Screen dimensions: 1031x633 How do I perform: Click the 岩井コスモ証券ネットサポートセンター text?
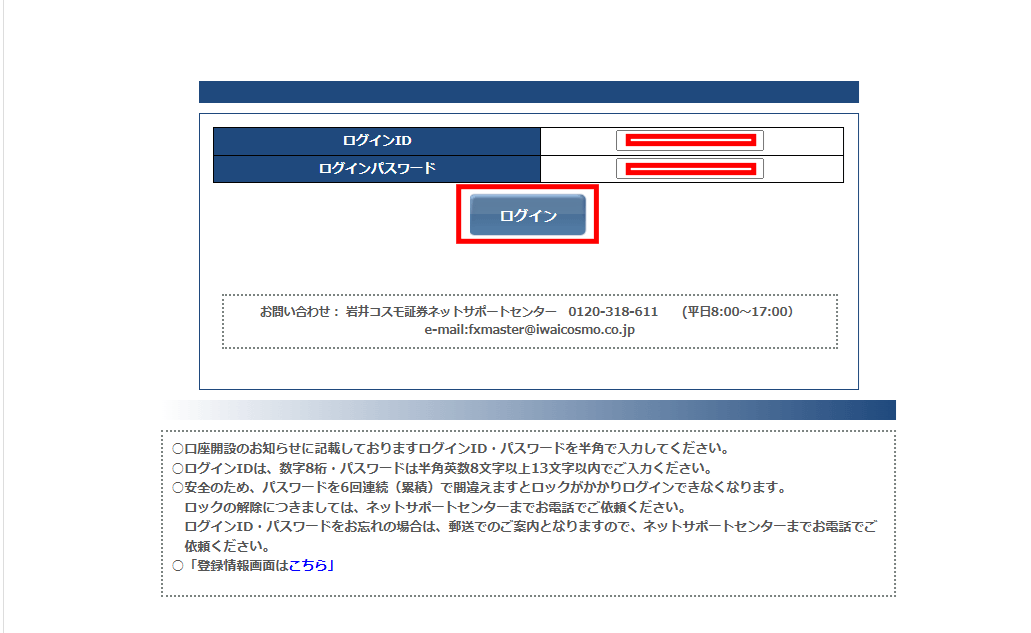451,312
